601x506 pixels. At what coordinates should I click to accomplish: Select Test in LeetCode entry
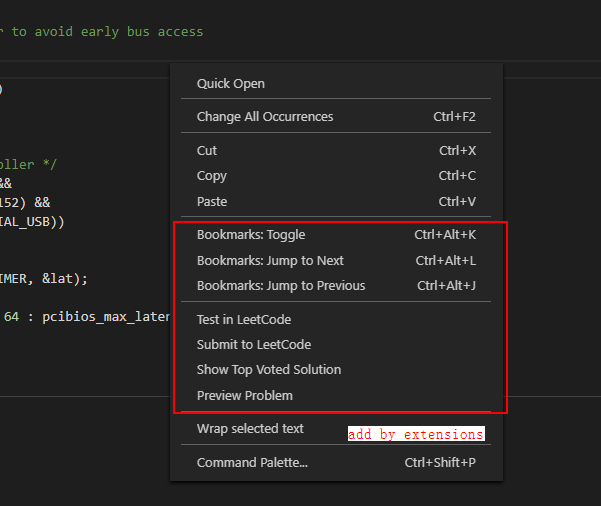[x=336, y=320]
